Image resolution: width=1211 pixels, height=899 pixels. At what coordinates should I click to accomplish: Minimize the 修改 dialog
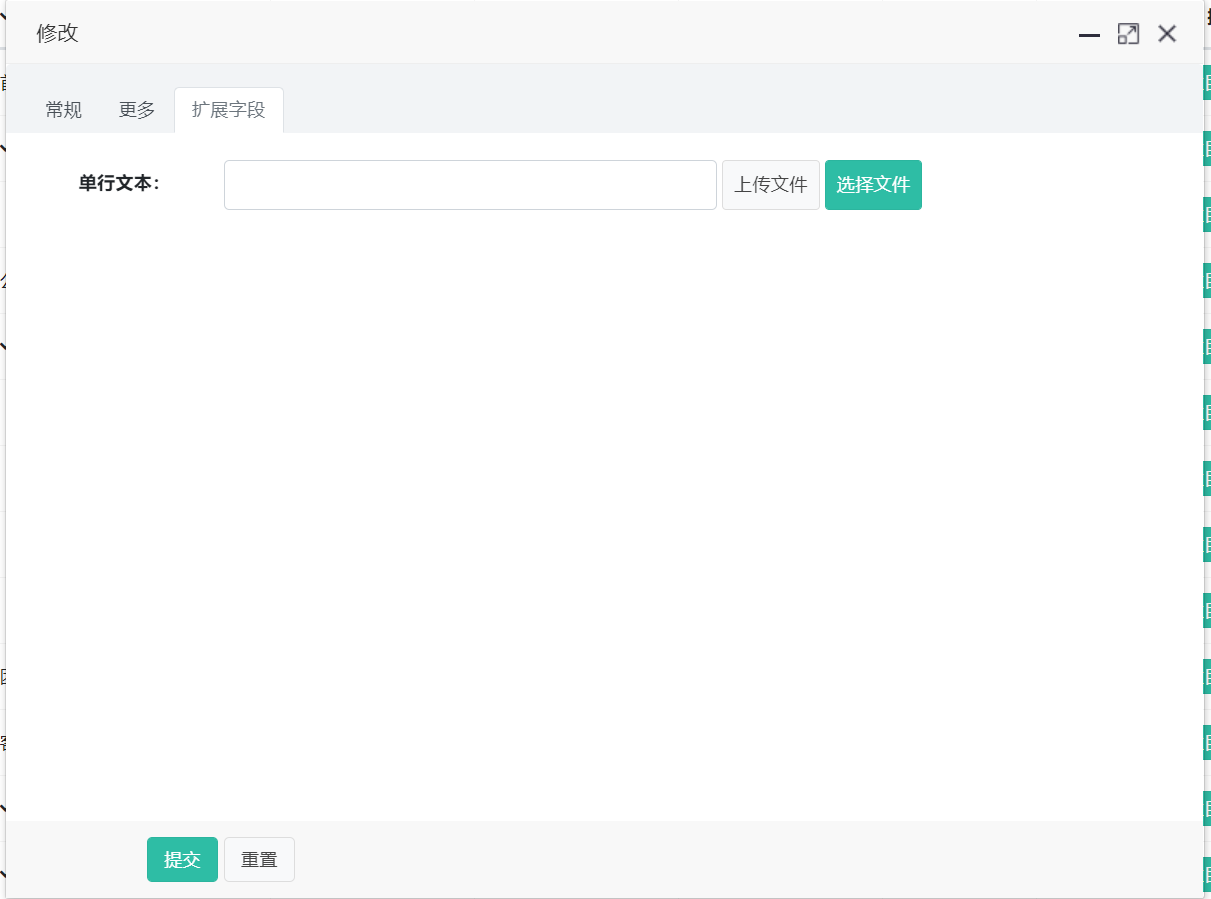1089,35
